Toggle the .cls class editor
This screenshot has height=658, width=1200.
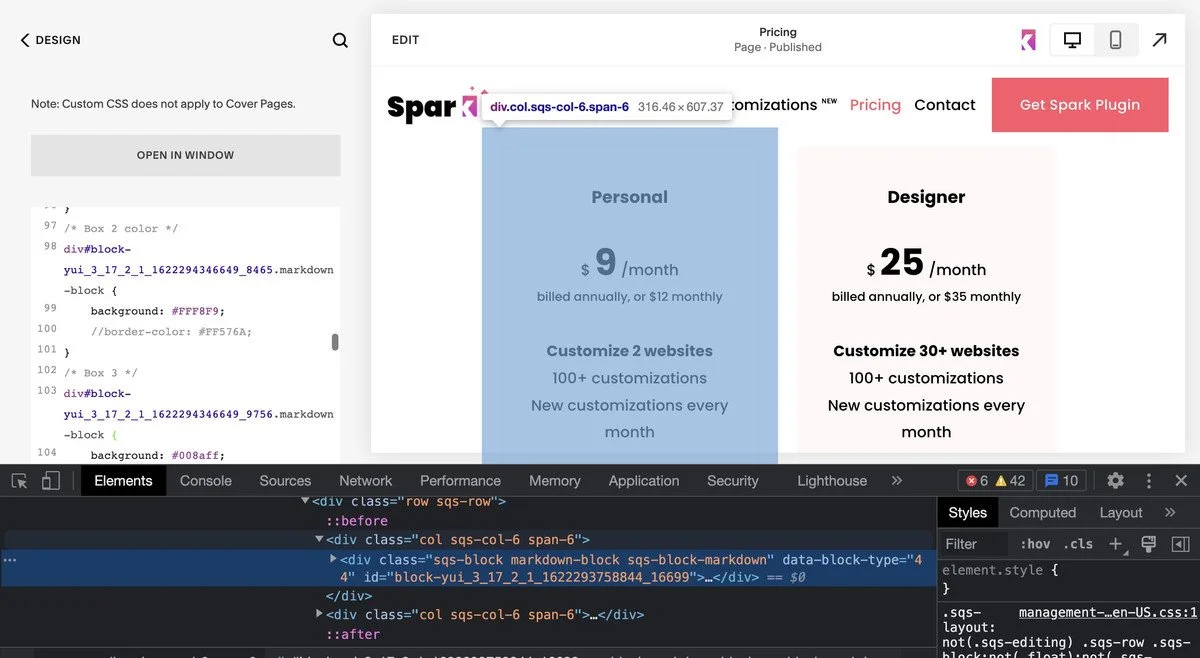1078,544
